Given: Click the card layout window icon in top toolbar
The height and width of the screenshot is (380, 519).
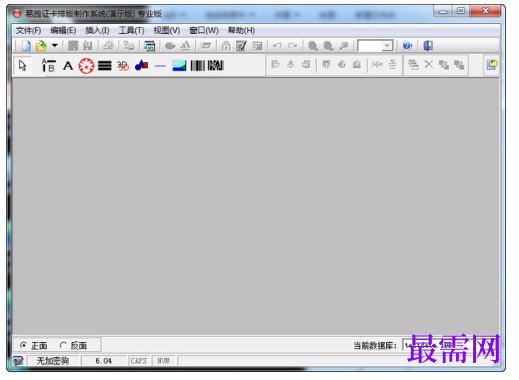Looking at the screenshot, I should [150, 46].
